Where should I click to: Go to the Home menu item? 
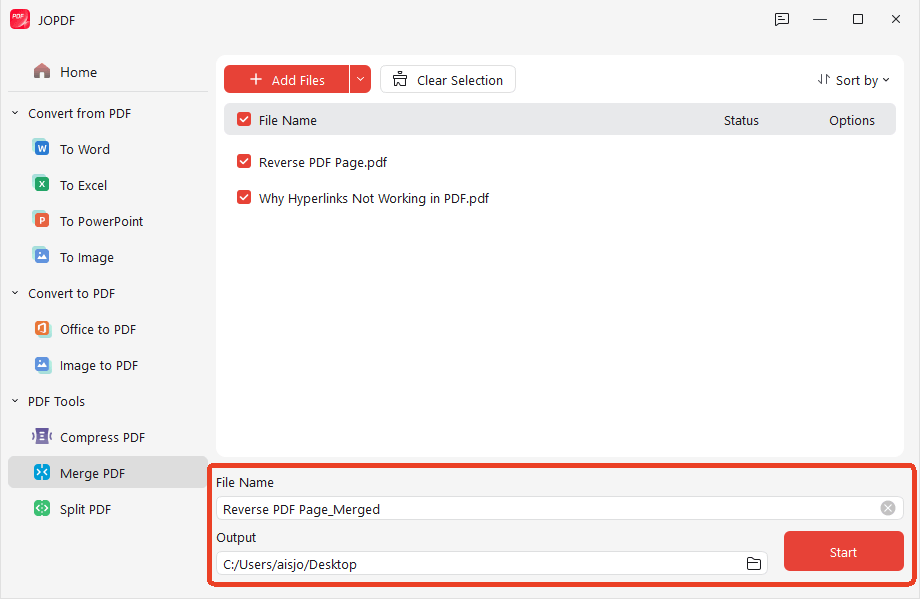click(x=108, y=72)
